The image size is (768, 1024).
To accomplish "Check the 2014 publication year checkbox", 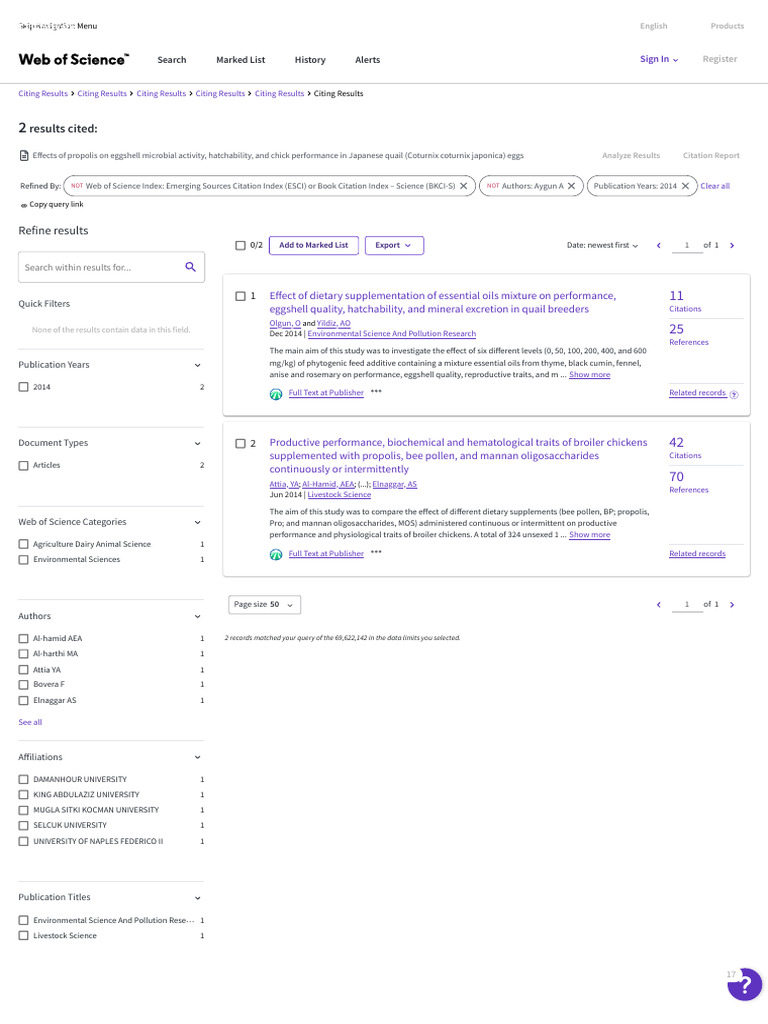I will pos(24,387).
